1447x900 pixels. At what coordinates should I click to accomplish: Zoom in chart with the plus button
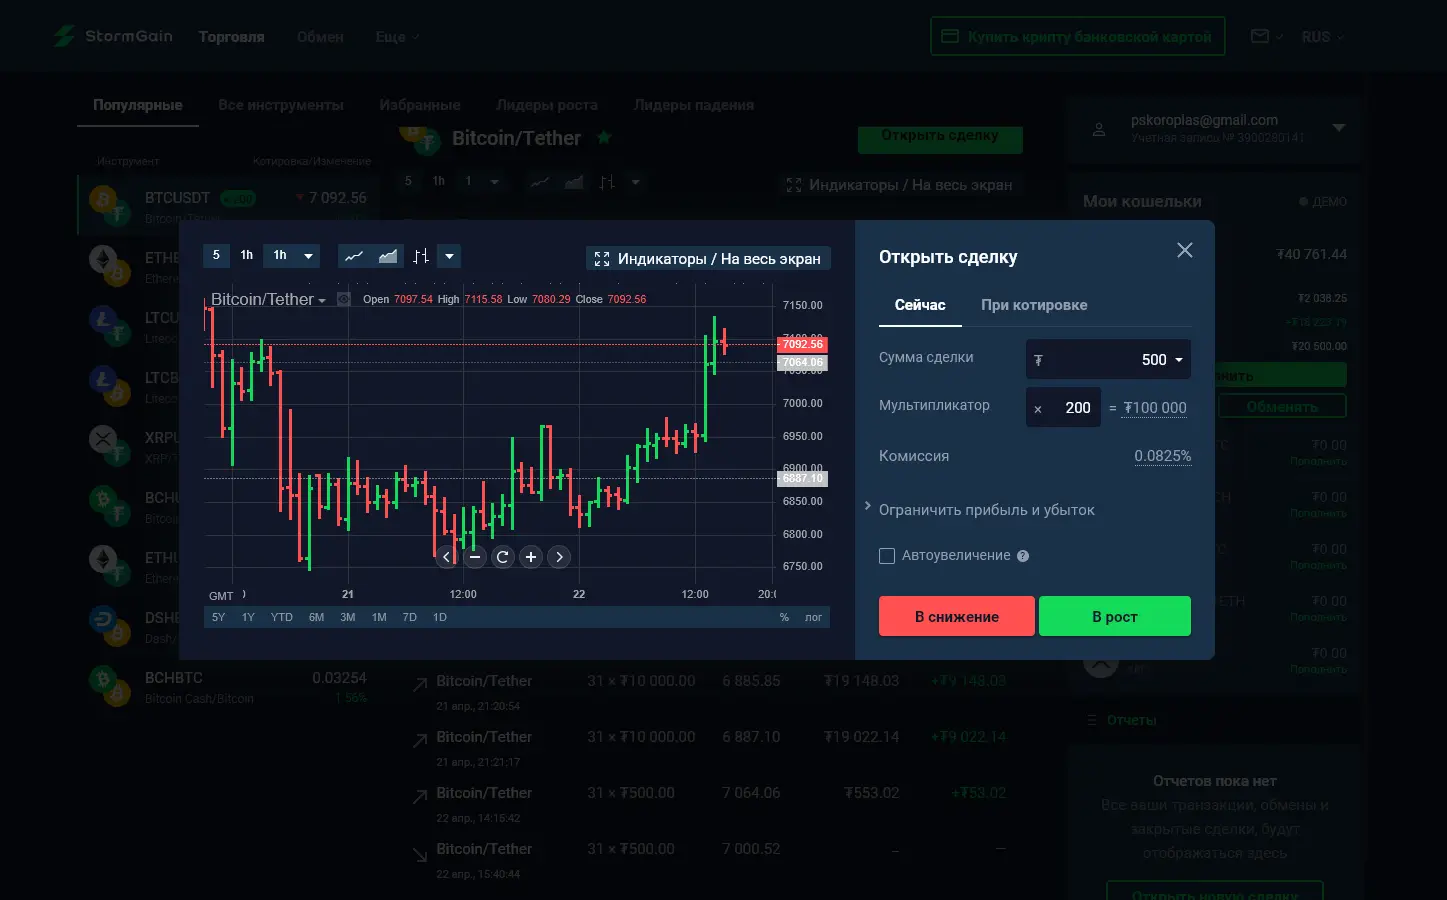(531, 557)
